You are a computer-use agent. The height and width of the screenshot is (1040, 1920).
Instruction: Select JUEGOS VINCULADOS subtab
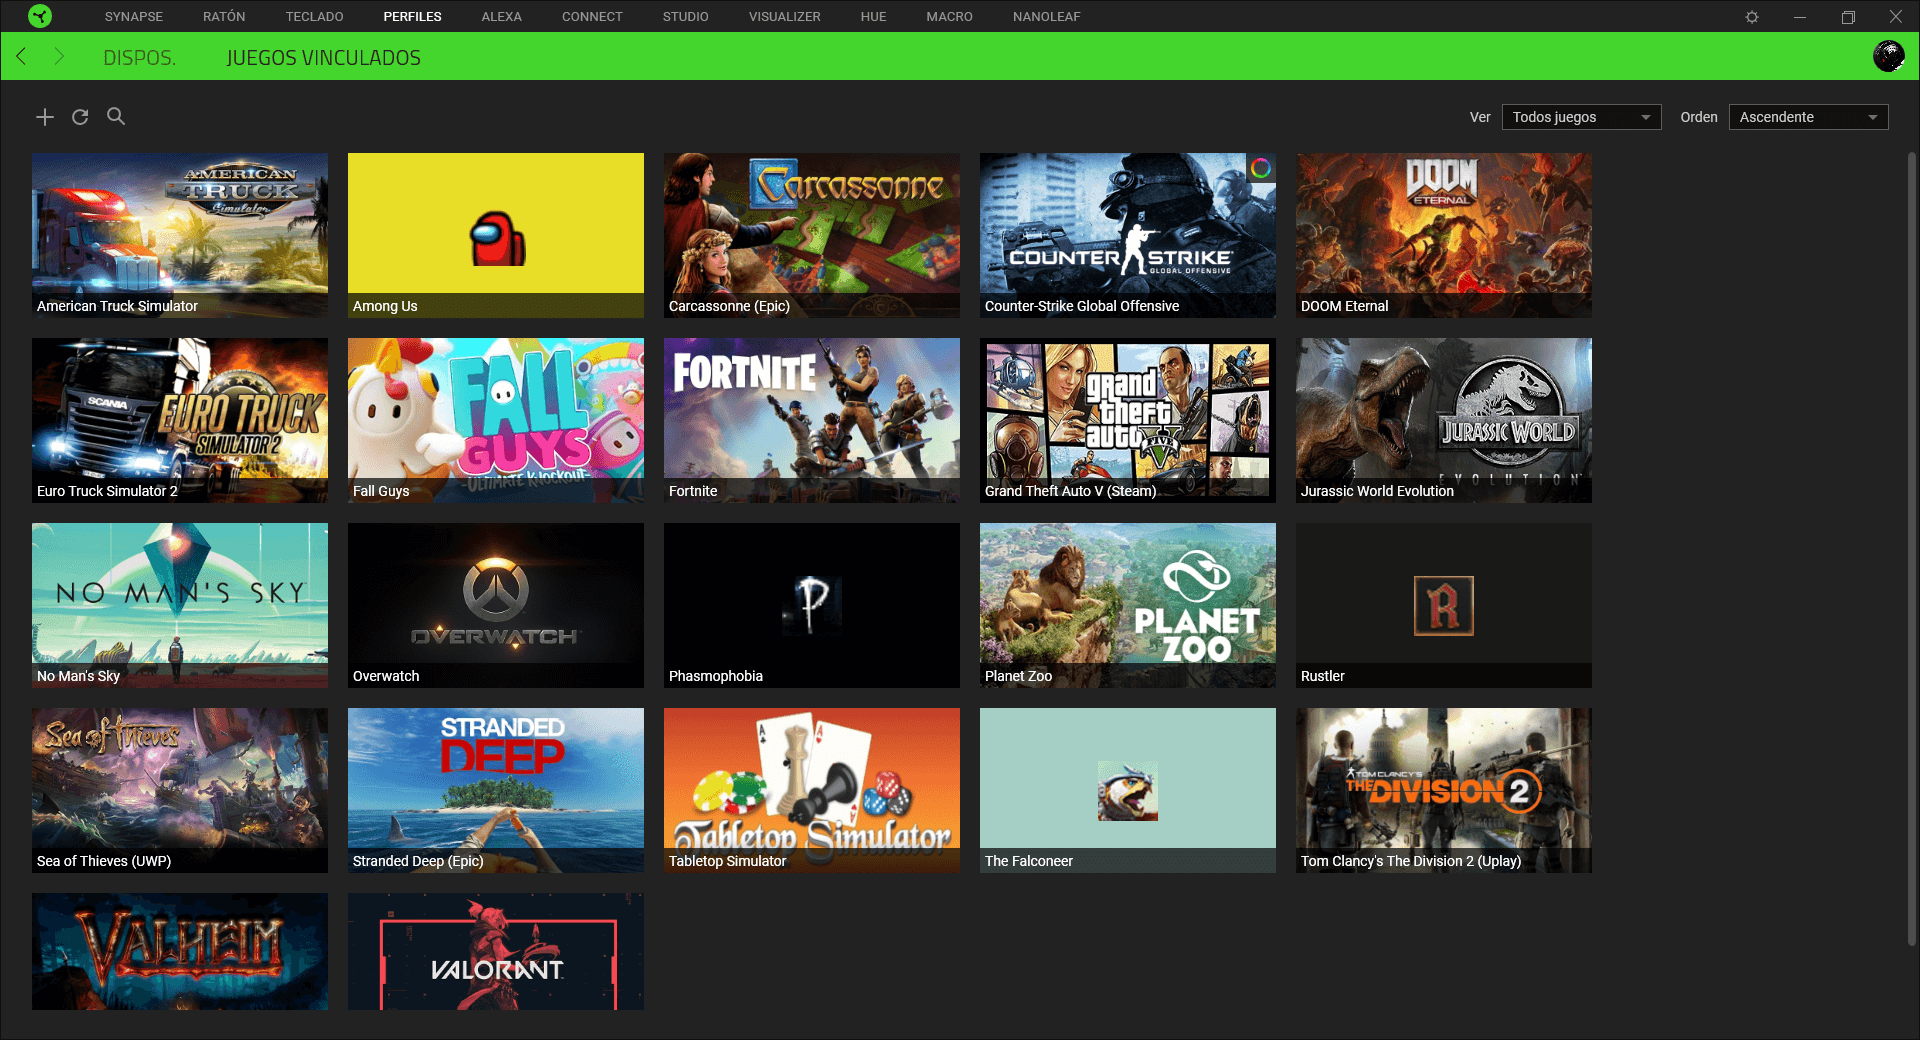tap(324, 58)
